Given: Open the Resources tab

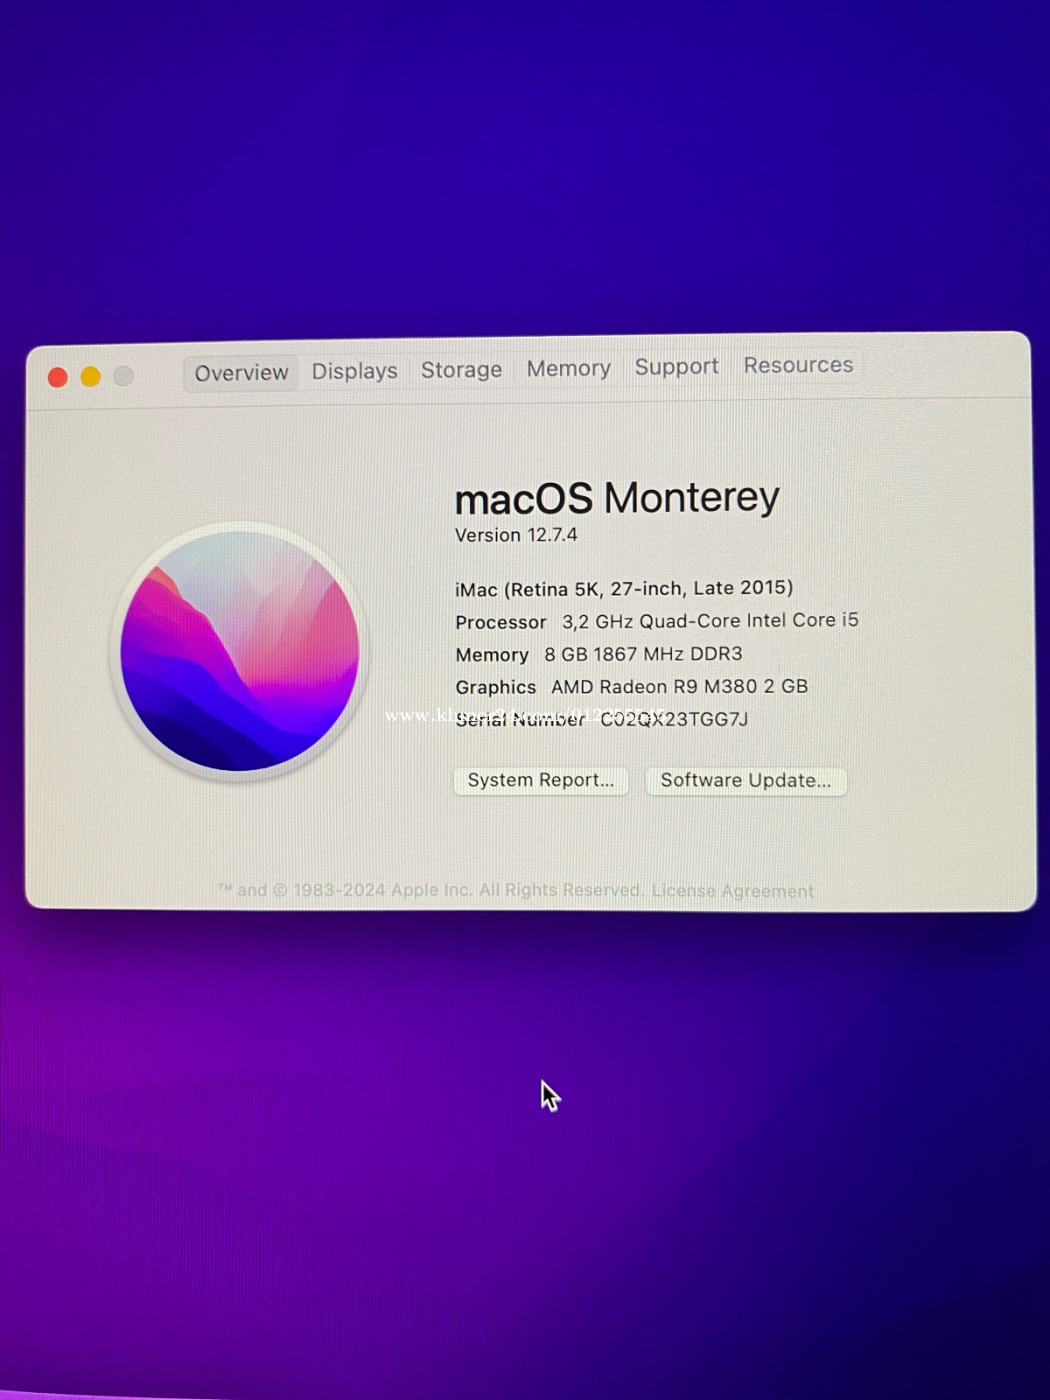Looking at the screenshot, I should (798, 365).
